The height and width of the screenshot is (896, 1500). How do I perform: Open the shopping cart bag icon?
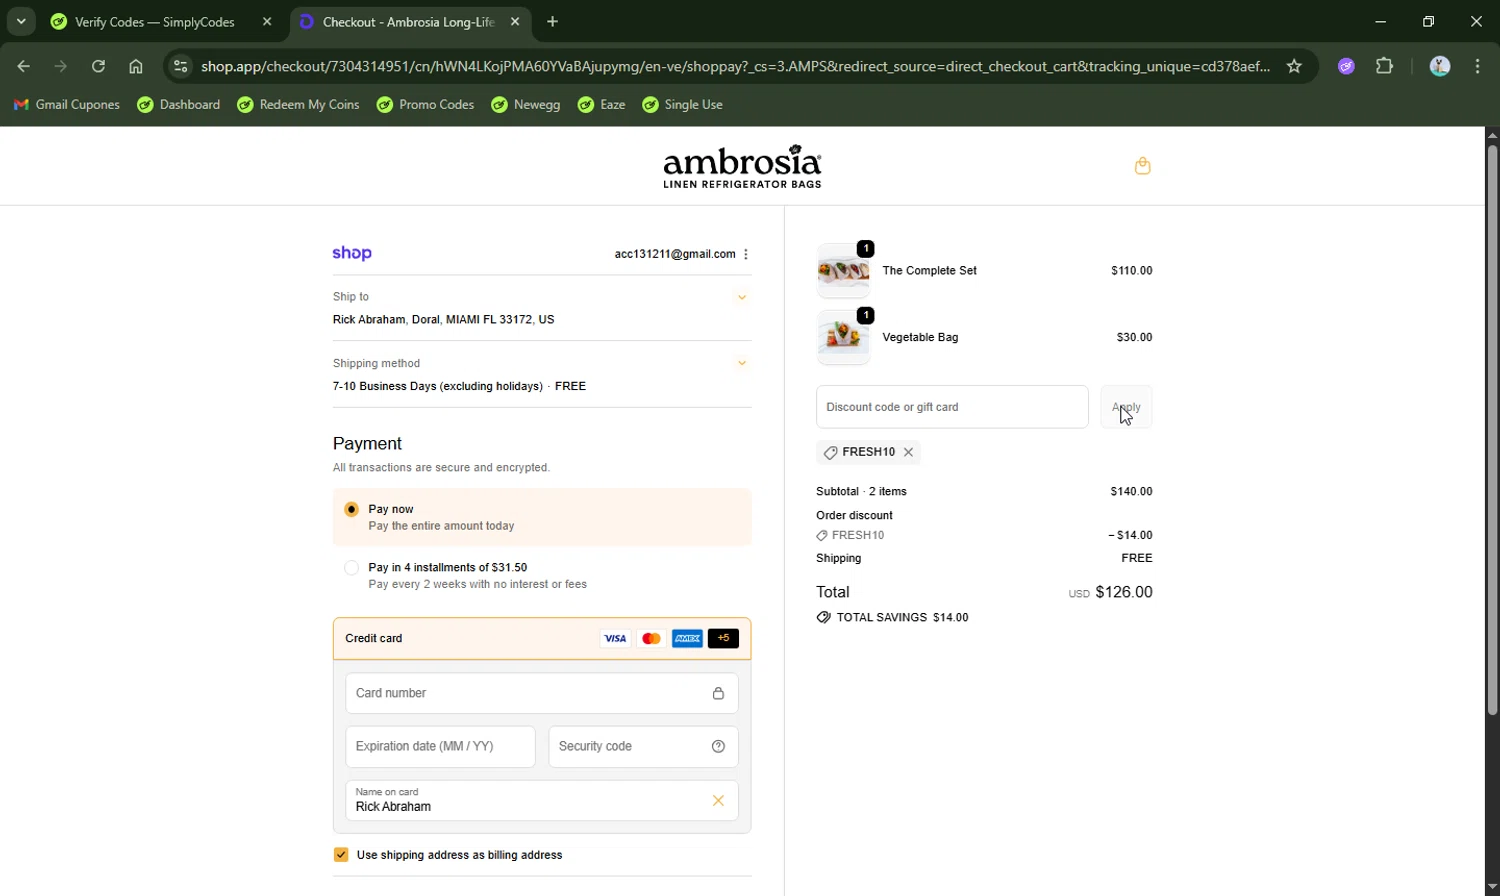(x=1142, y=166)
